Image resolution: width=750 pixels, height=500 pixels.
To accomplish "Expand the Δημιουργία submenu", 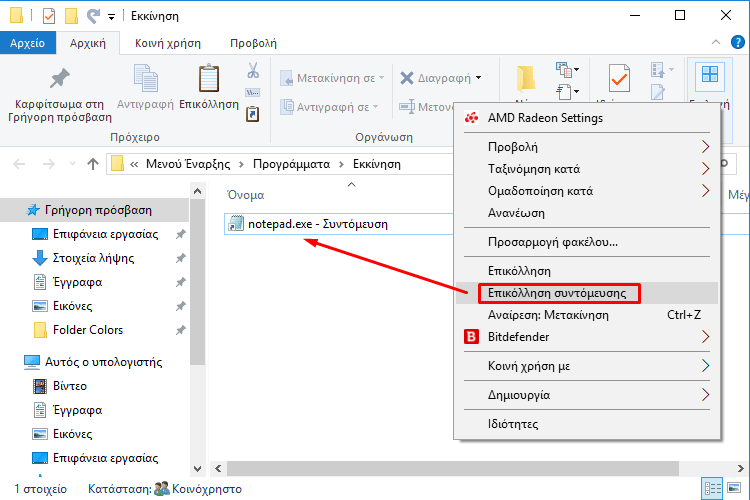I will pyautogui.click(x=587, y=395).
